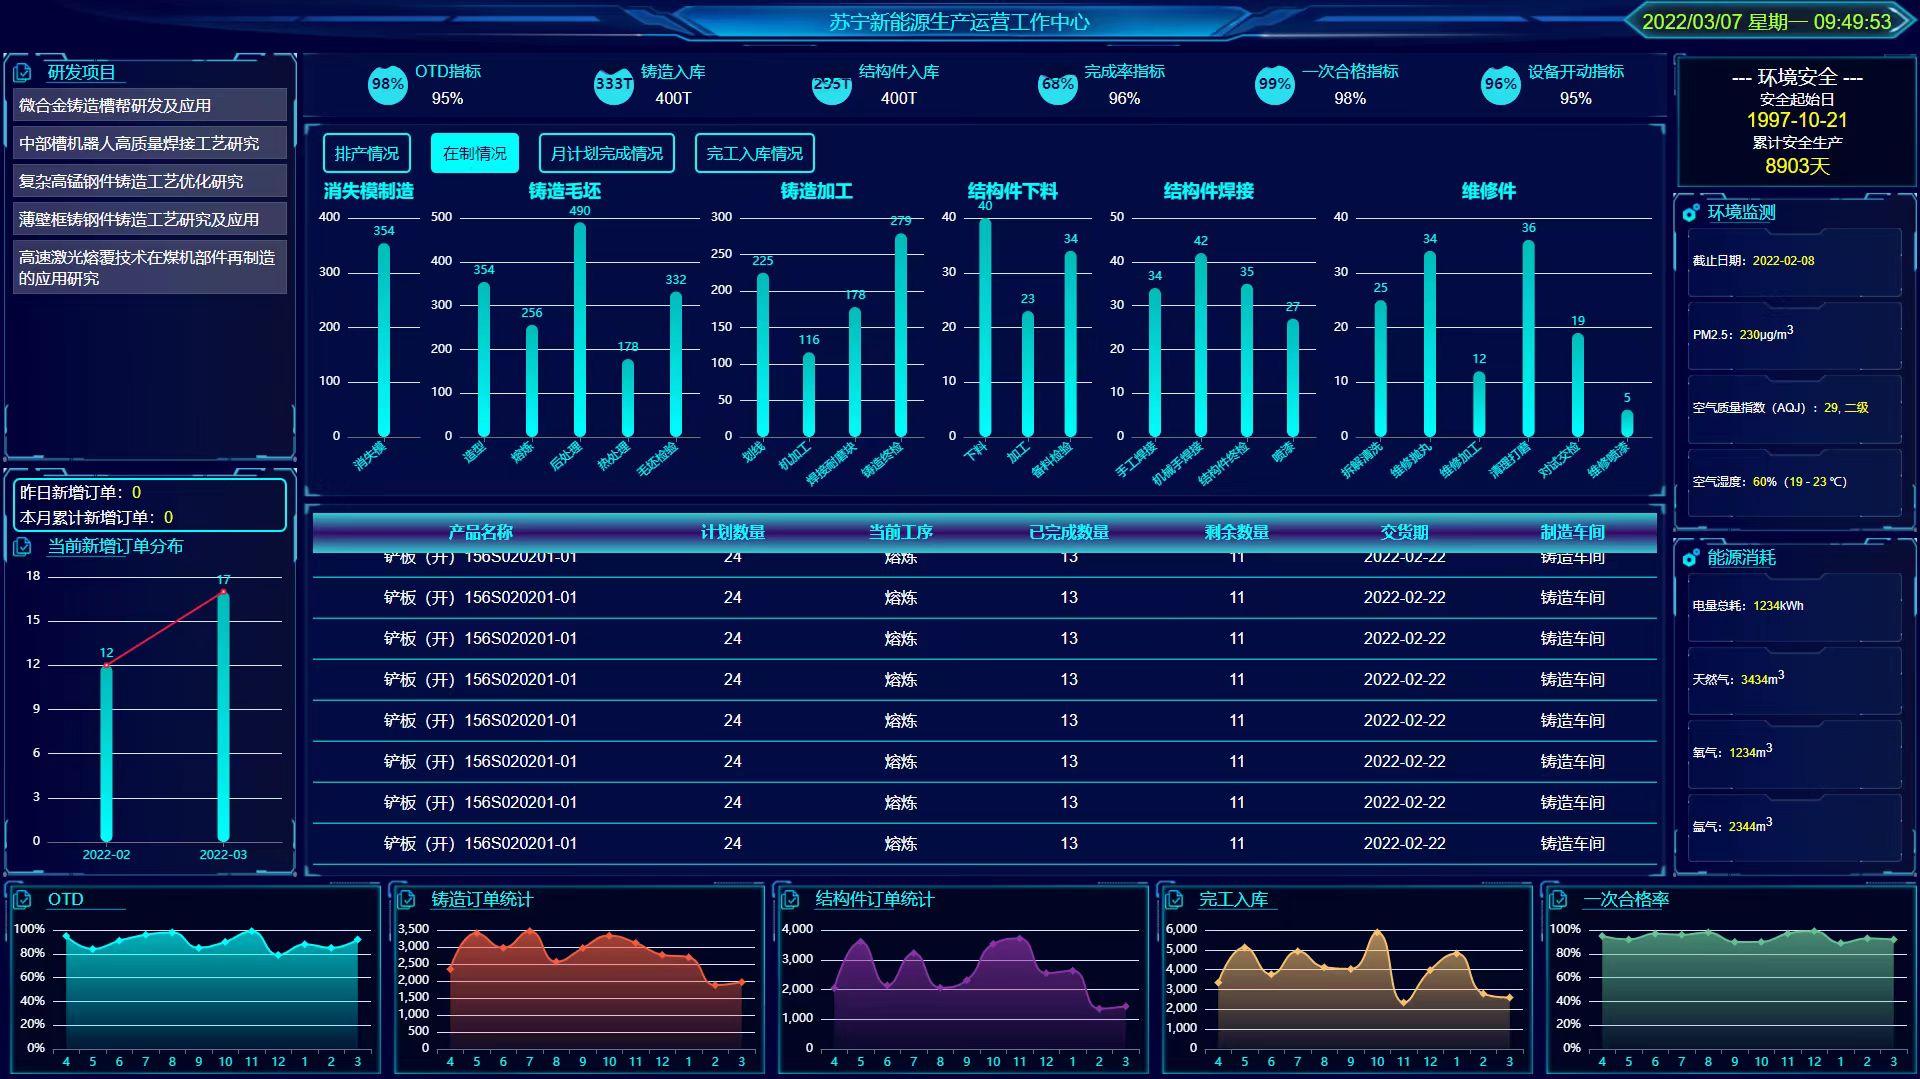Click the 490 后处理 bar in 铸造毛坯

point(580,329)
